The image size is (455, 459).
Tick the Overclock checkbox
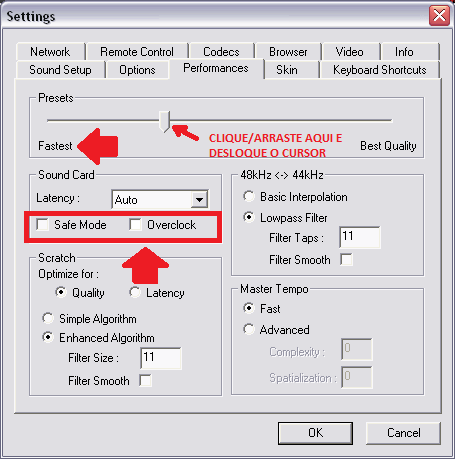[x=135, y=224]
